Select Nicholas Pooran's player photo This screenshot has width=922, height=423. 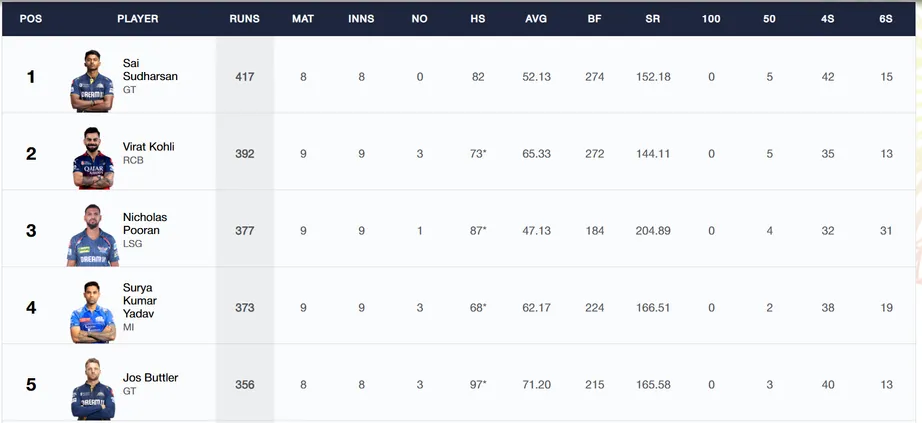(92, 235)
